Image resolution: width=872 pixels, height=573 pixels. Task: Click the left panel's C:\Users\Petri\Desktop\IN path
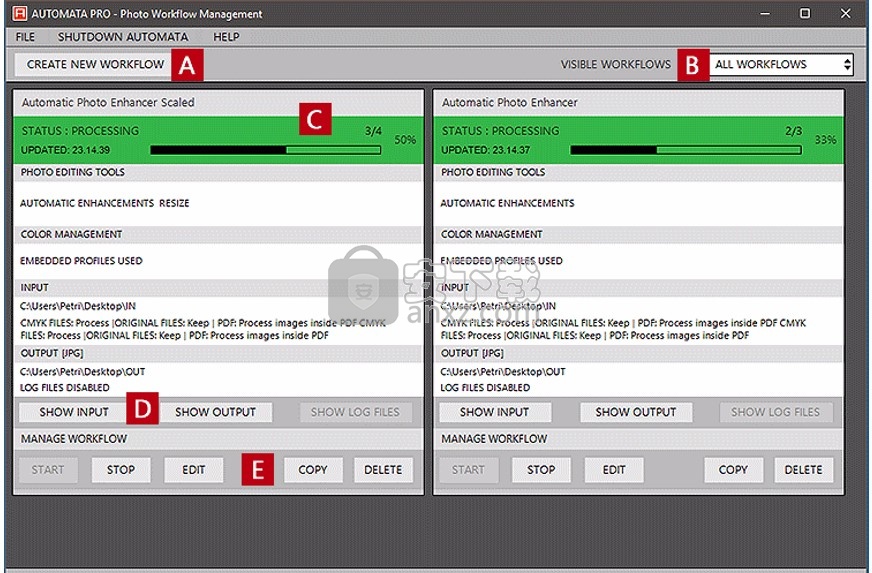pyautogui.click(x=78, y=307)
